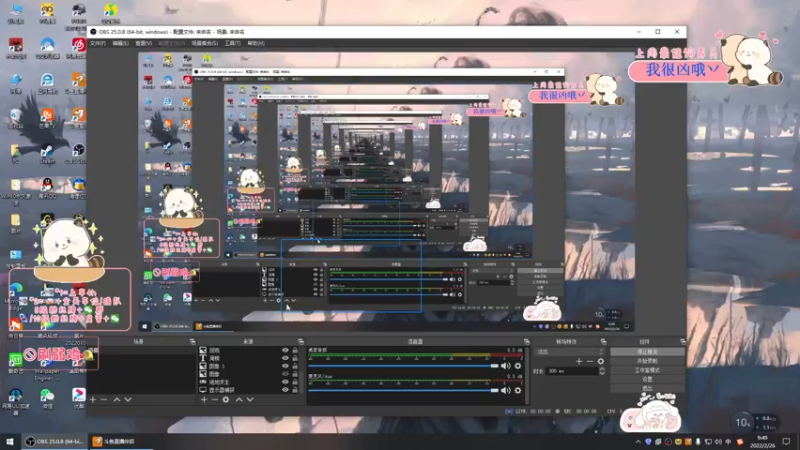This screenshot has width=800, height=450.
Task: Open 麦克风/Aux audio settings gear
Action: click(x=518, y=390)
